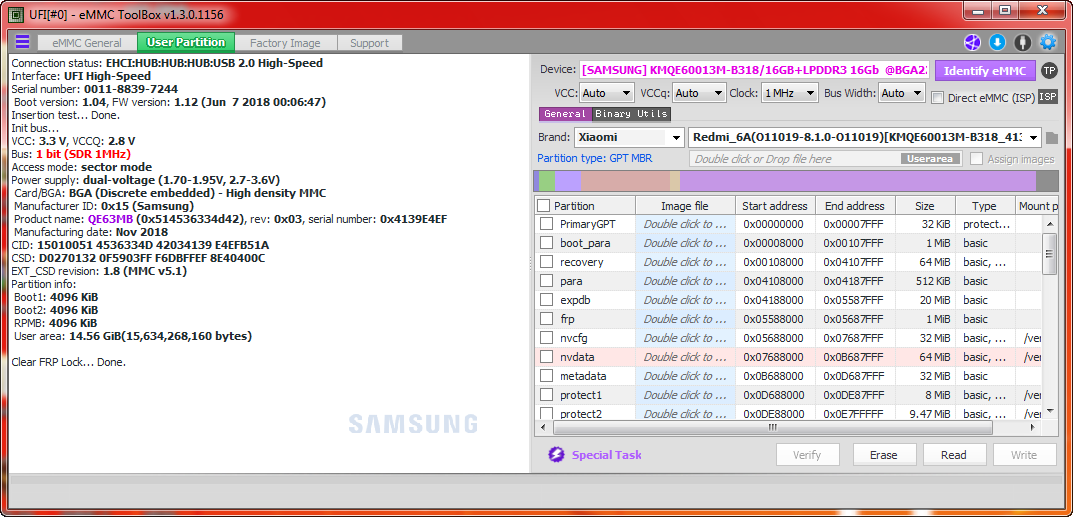Click the purple globe network icon
1073x517 pixels.
pyautogui.click(x=972, y=42)
